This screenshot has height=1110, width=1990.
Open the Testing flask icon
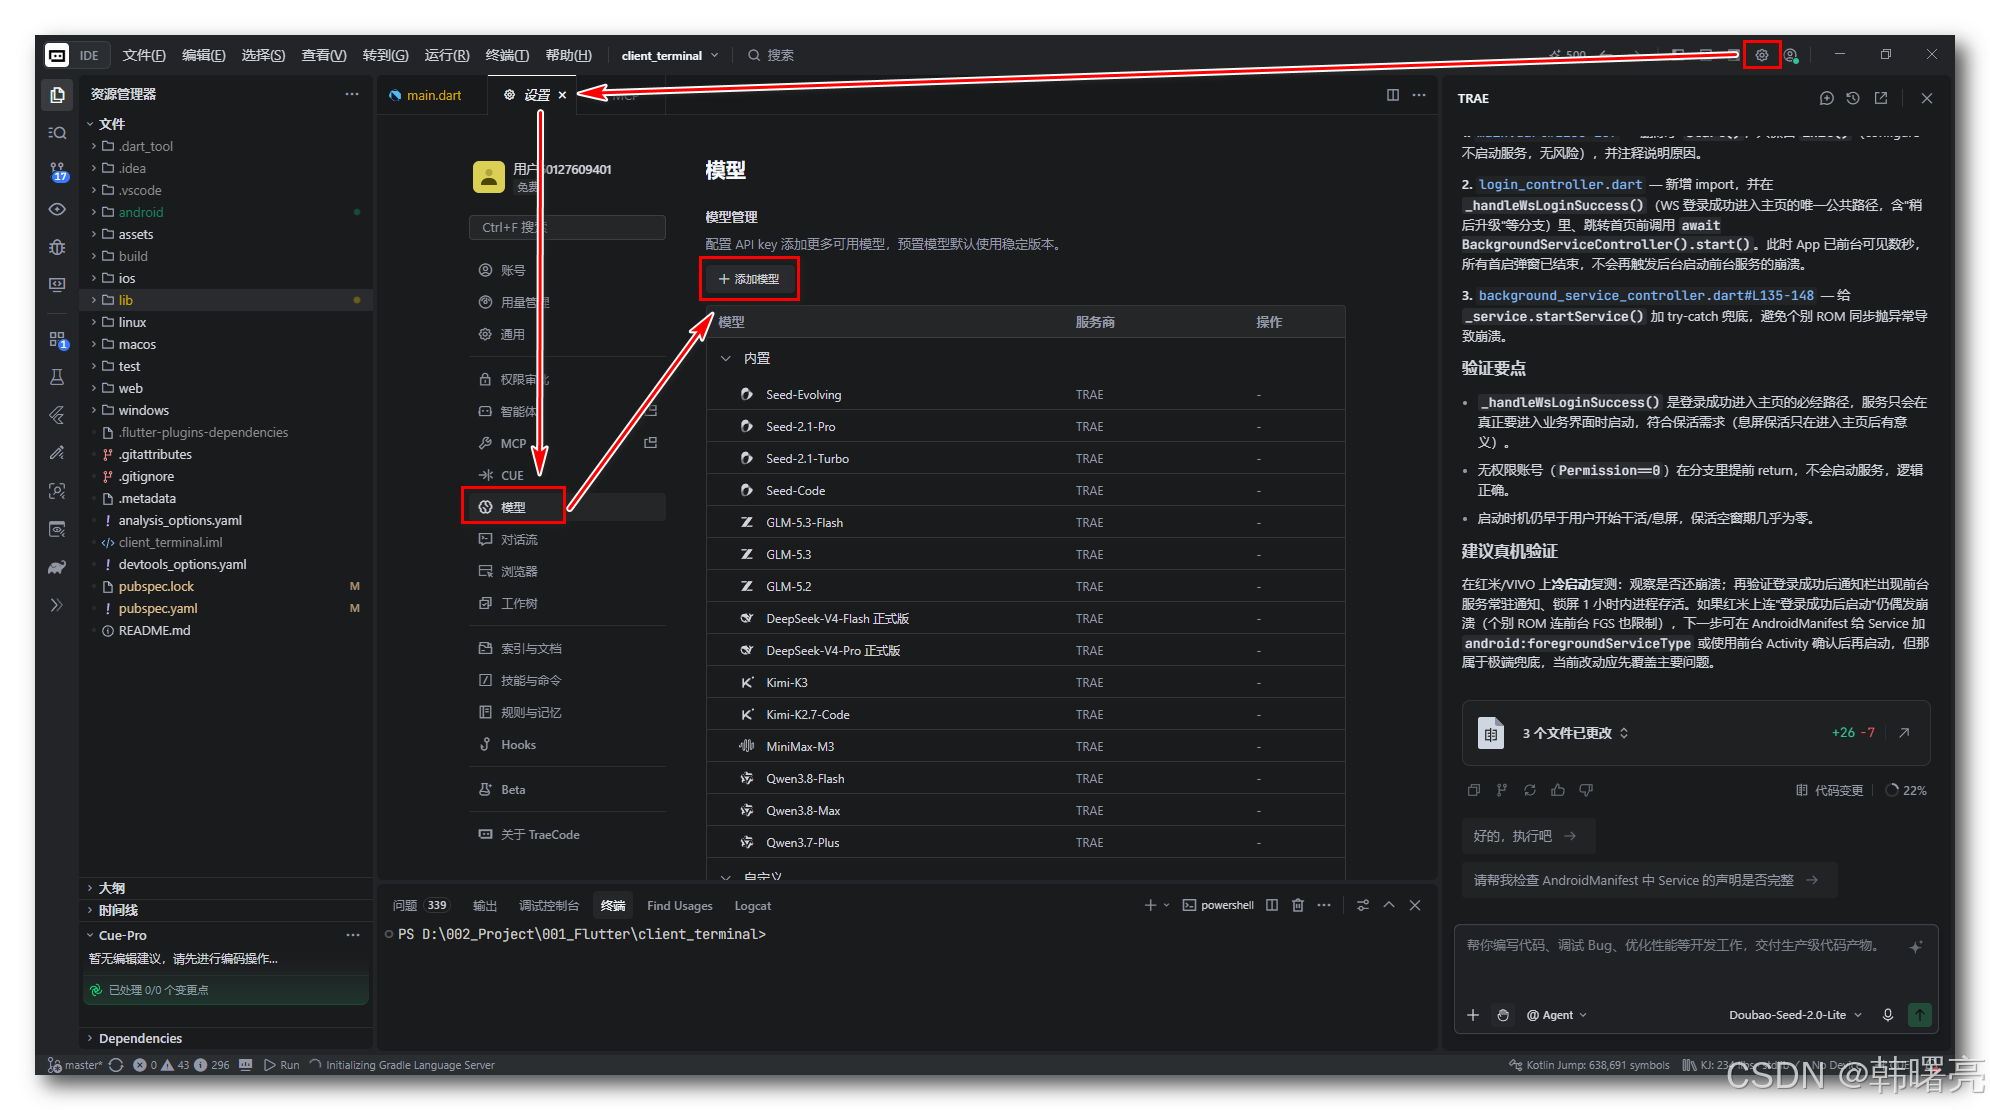[x=57, y=377]
